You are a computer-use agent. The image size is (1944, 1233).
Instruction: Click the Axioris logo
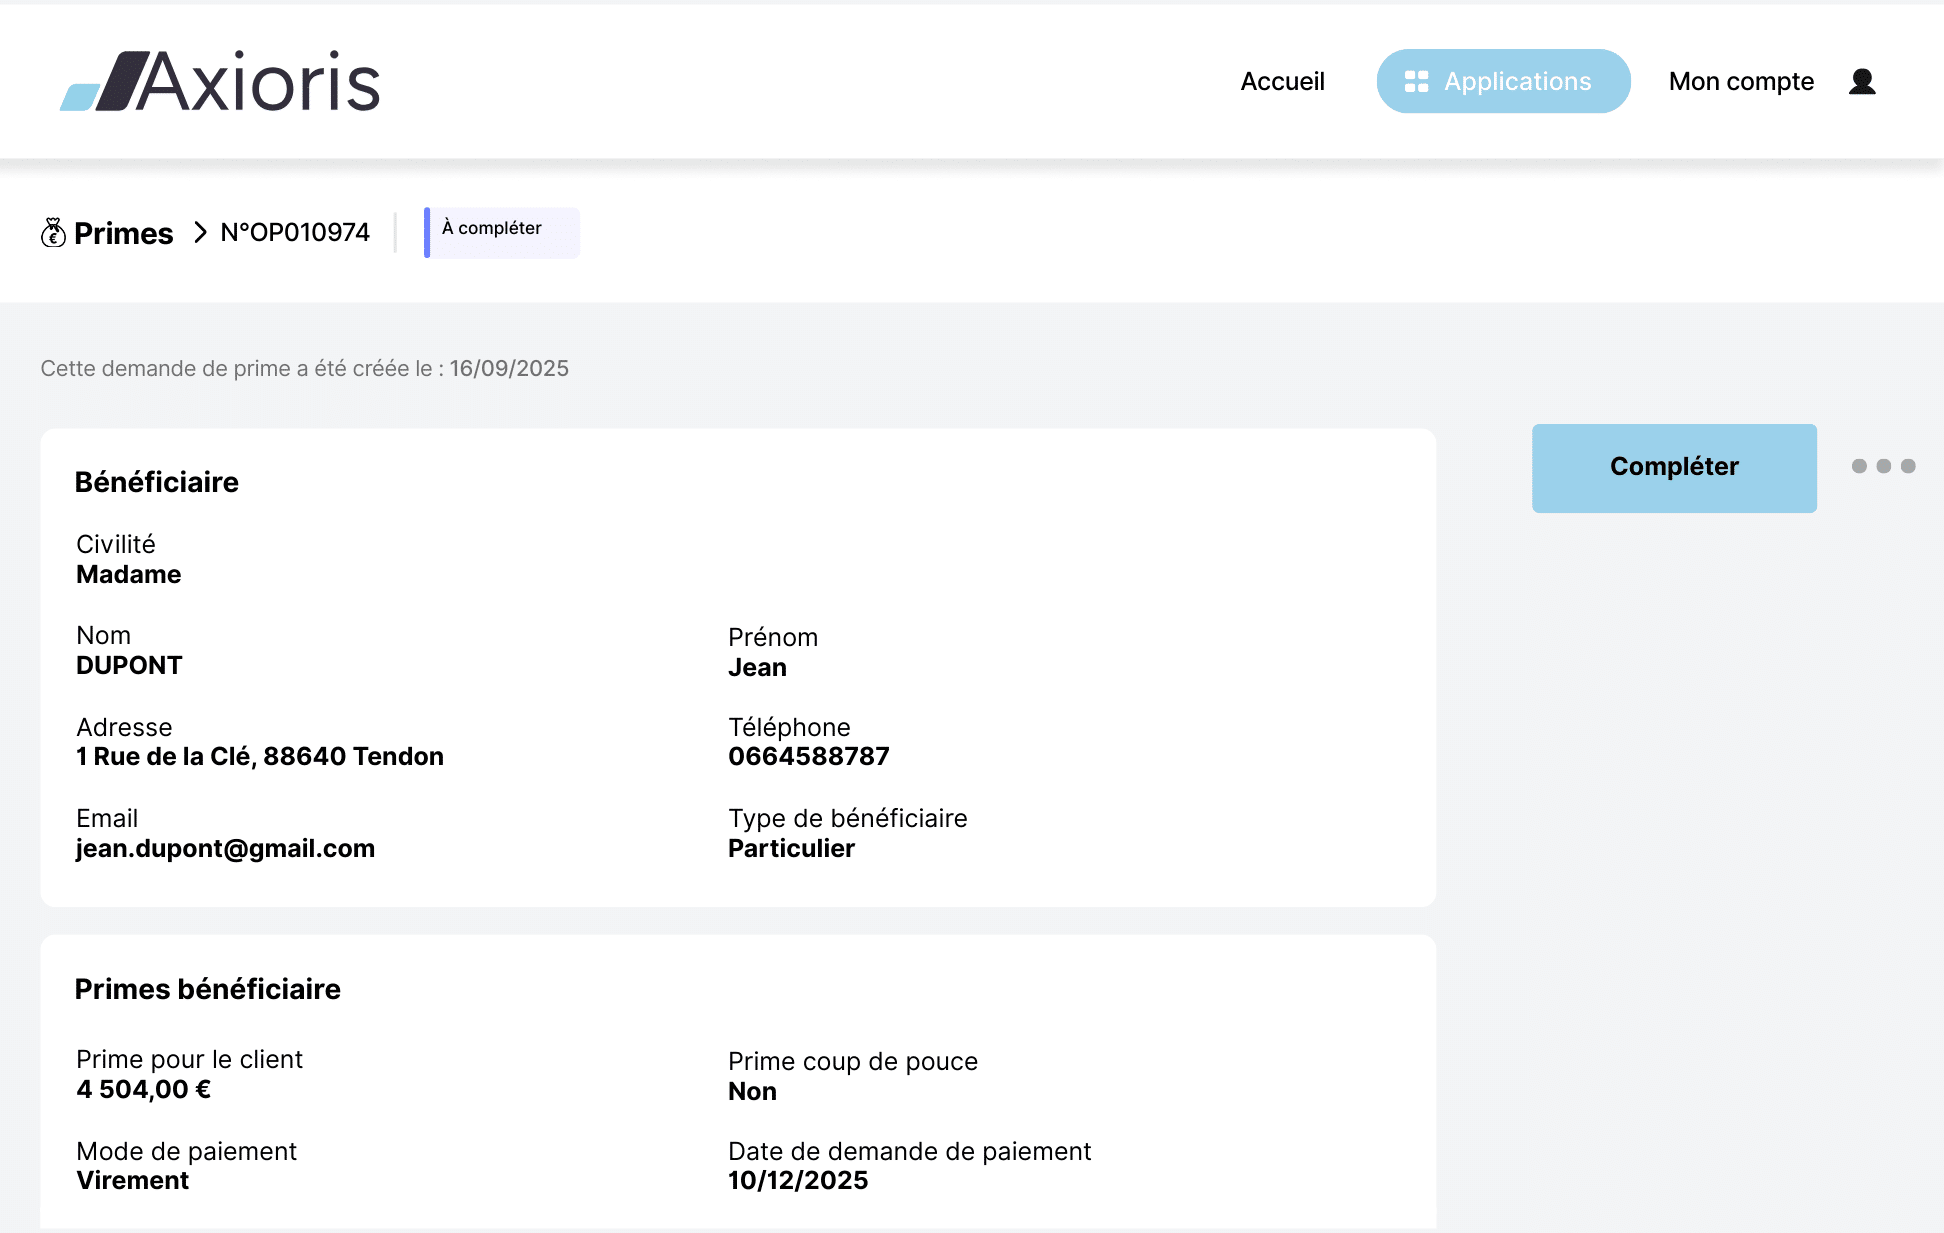tap(220, 81)
